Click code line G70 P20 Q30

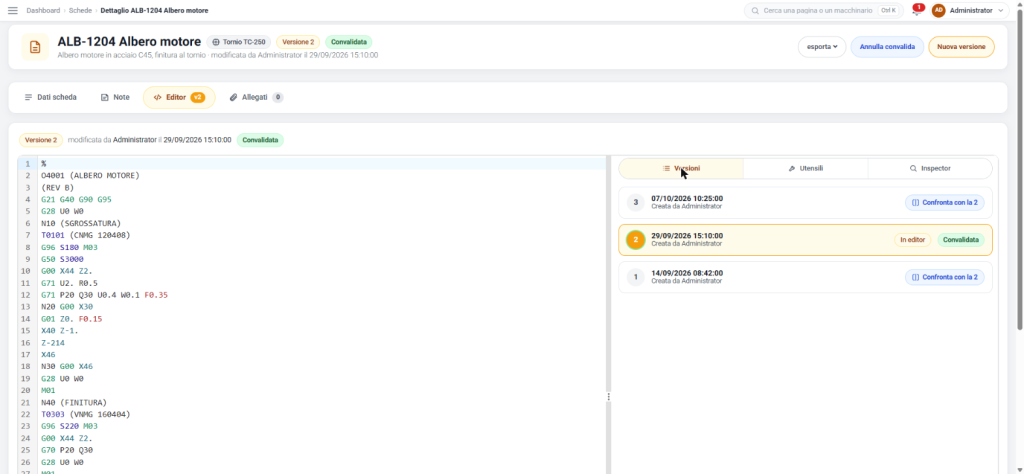(x=67, y=450)
